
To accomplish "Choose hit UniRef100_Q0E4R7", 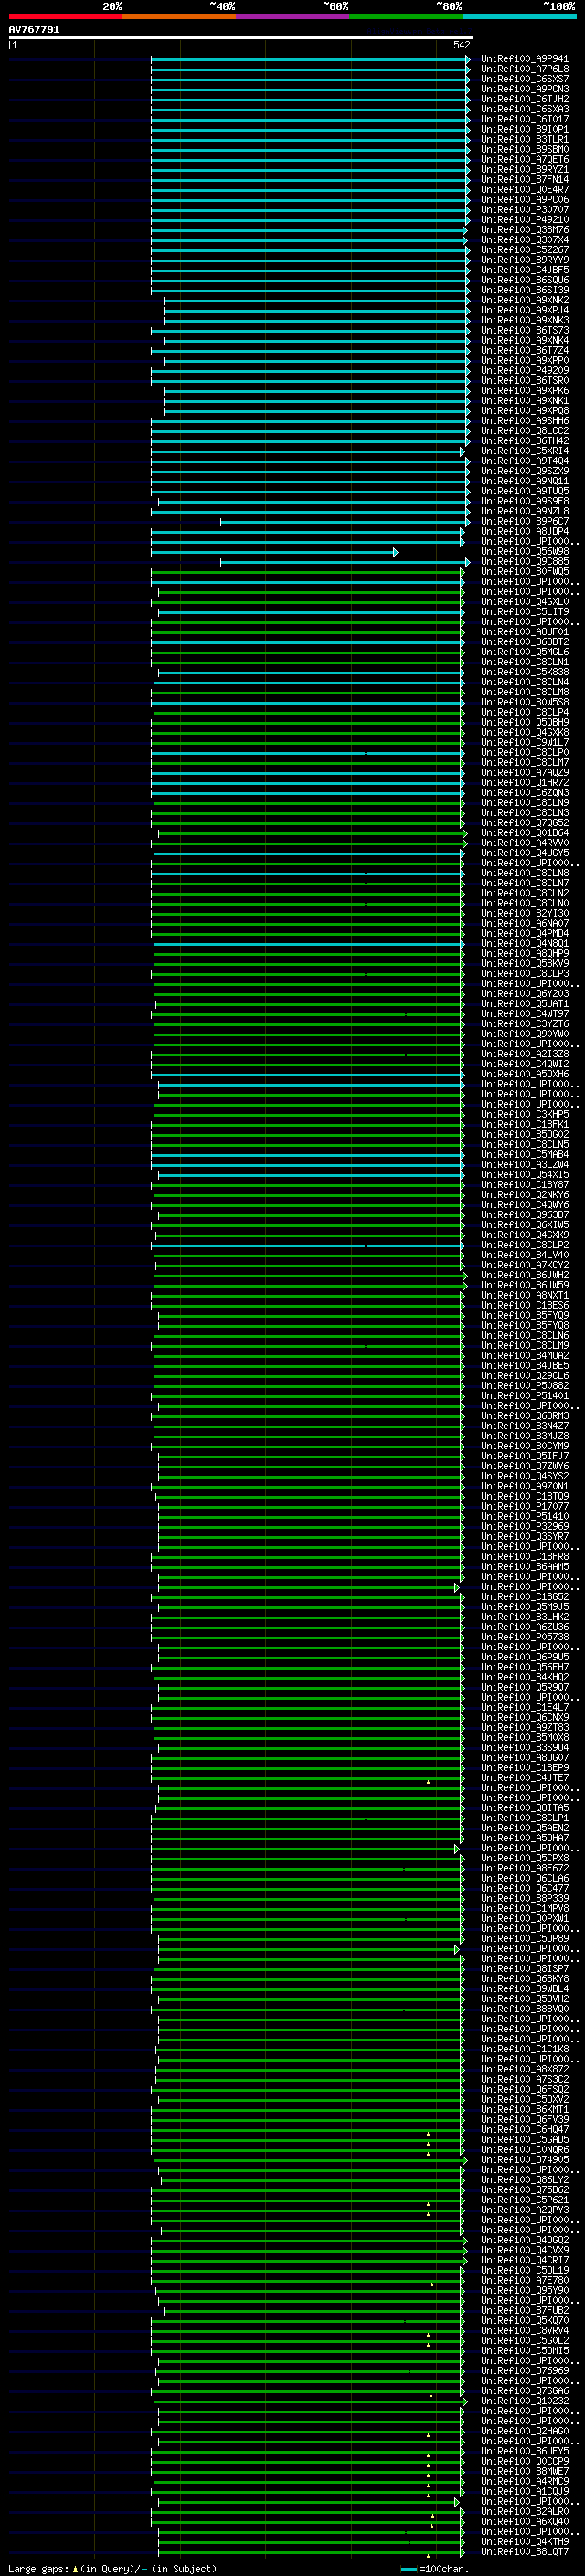I will pos(524,189).
